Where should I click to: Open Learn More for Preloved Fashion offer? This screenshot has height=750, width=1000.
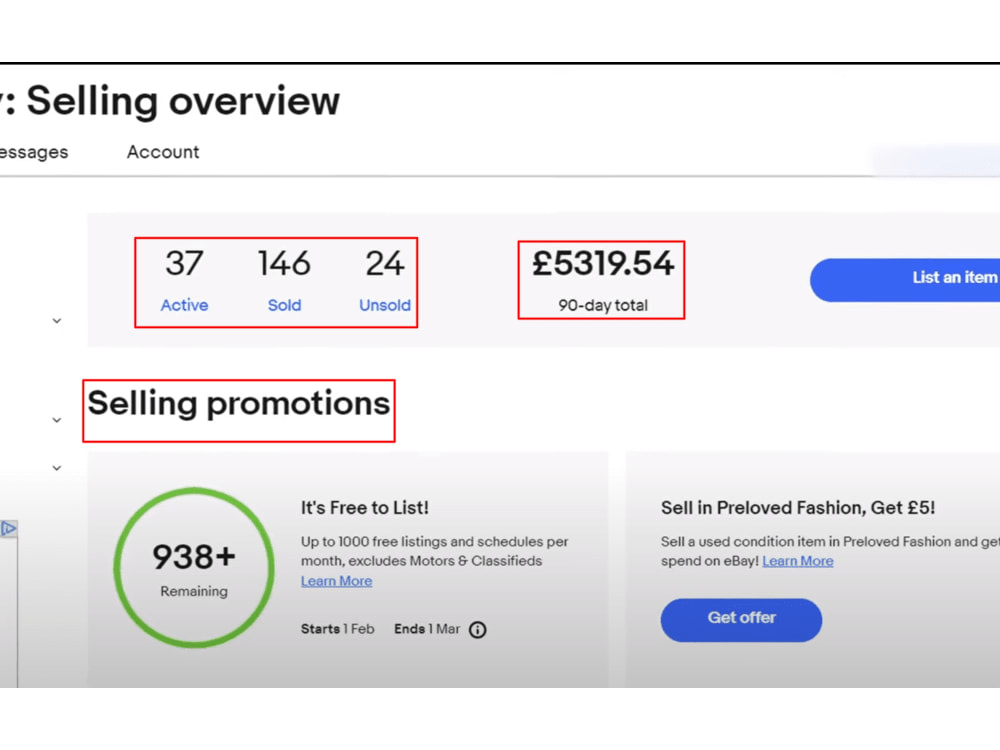point(797,561)
